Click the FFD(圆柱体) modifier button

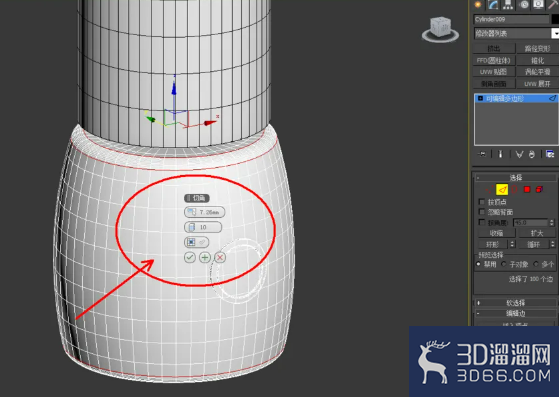pyautogui.click(x=494, y=60)
